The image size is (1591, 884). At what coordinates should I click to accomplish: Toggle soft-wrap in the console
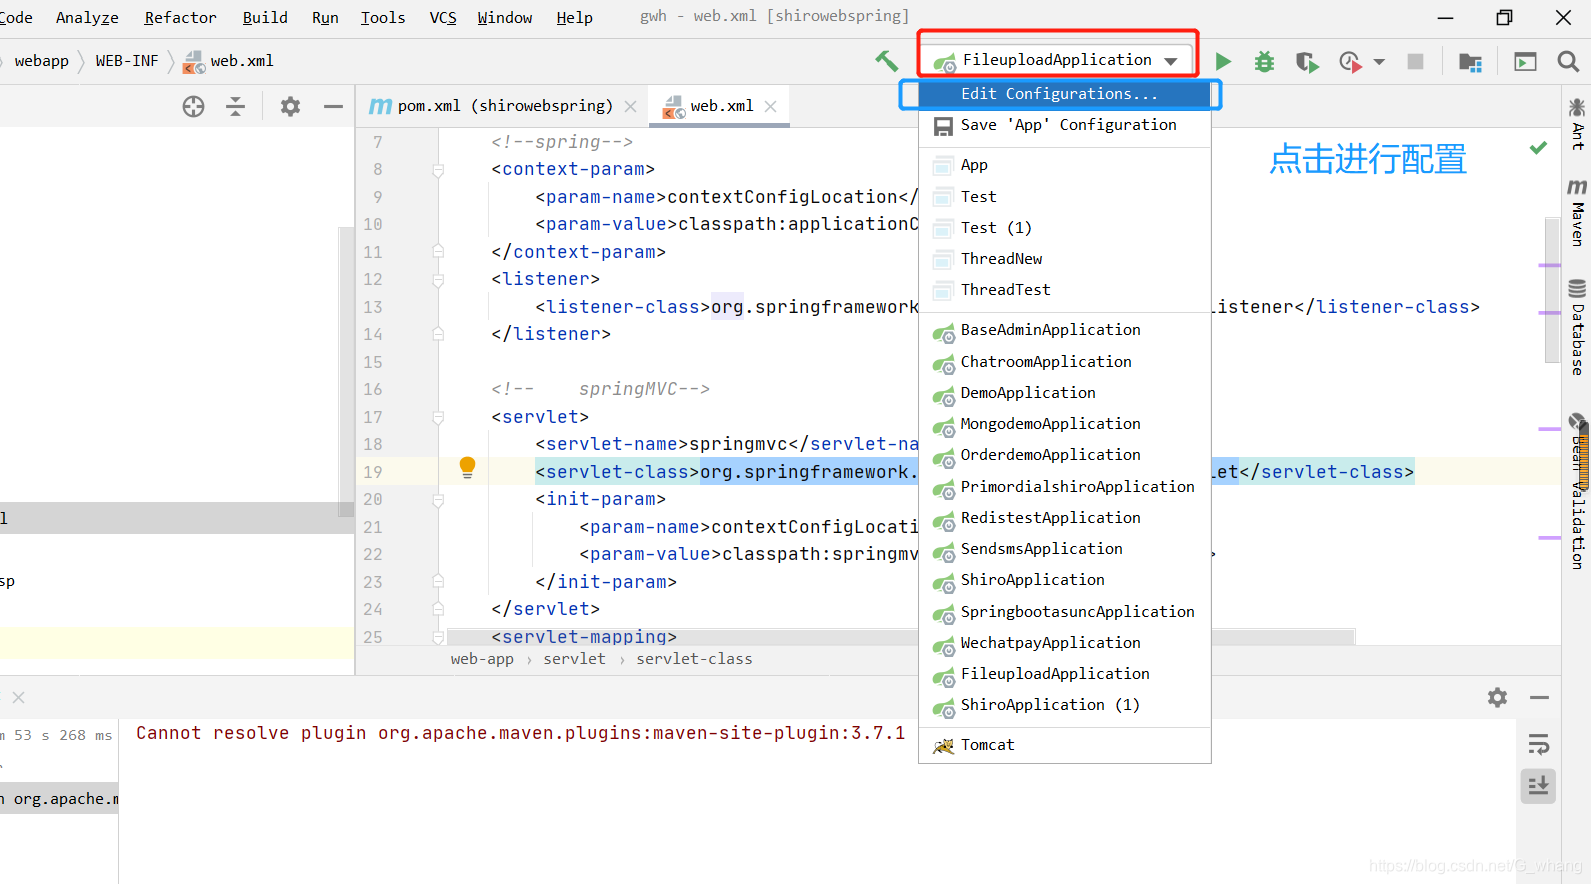click(1539, 744)
